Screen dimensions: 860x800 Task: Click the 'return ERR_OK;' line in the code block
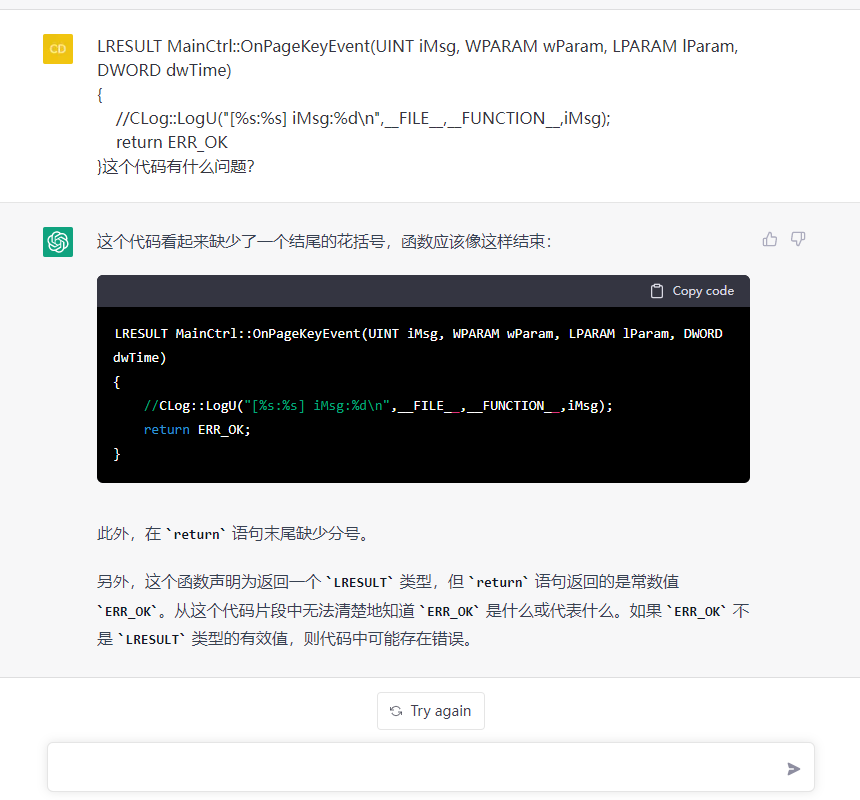point(197,430)
